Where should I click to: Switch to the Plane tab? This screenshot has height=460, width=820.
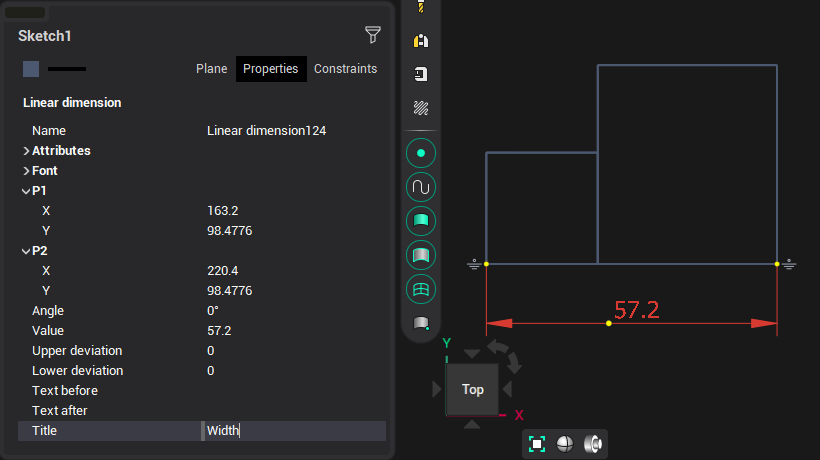tap(211, 69)
